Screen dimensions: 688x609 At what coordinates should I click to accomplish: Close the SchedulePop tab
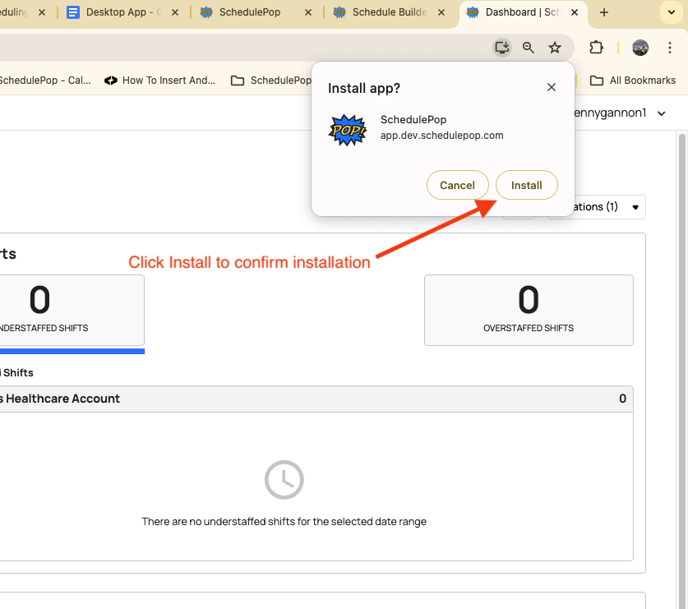pyautogui.click(x=308, y=12)
